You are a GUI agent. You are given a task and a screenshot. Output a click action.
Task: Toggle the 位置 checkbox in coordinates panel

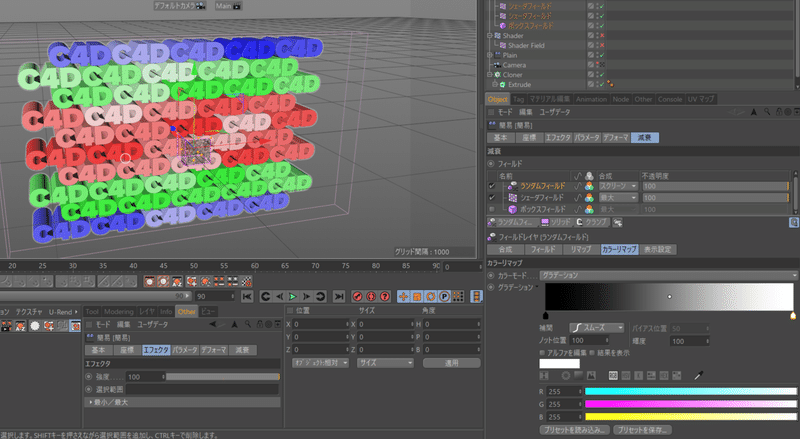[x=290, y=310]
